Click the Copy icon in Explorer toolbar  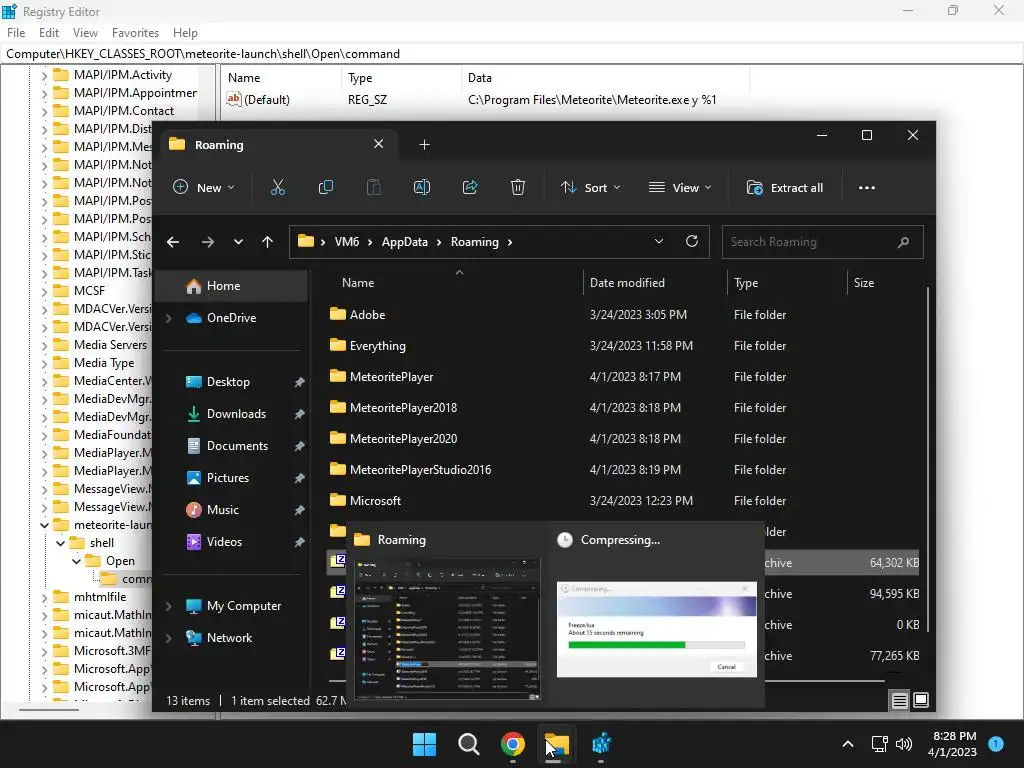point(325,187)
